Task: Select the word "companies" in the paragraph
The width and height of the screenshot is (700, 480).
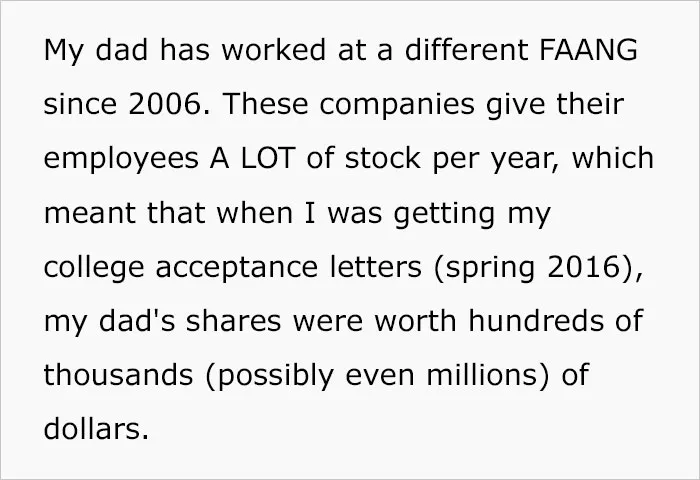Action: click(397, 106)
